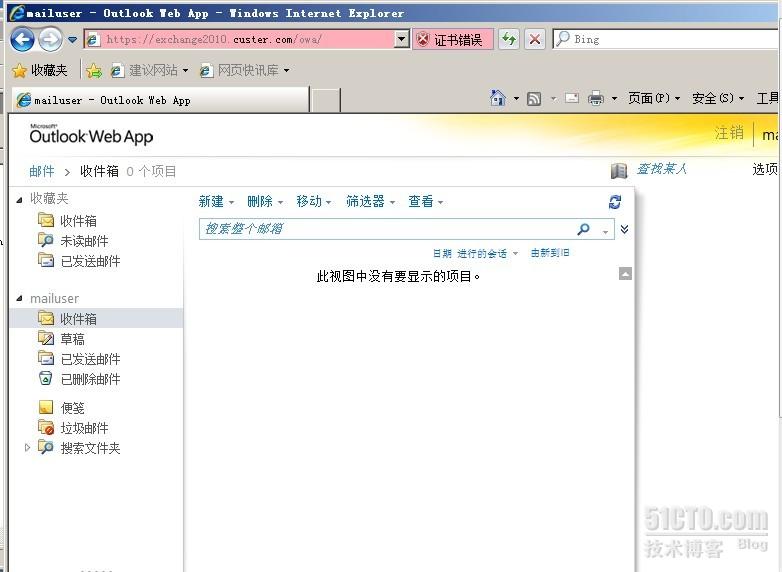
Task: Select 收件箱 under mailuser
Action: (97, 319)
